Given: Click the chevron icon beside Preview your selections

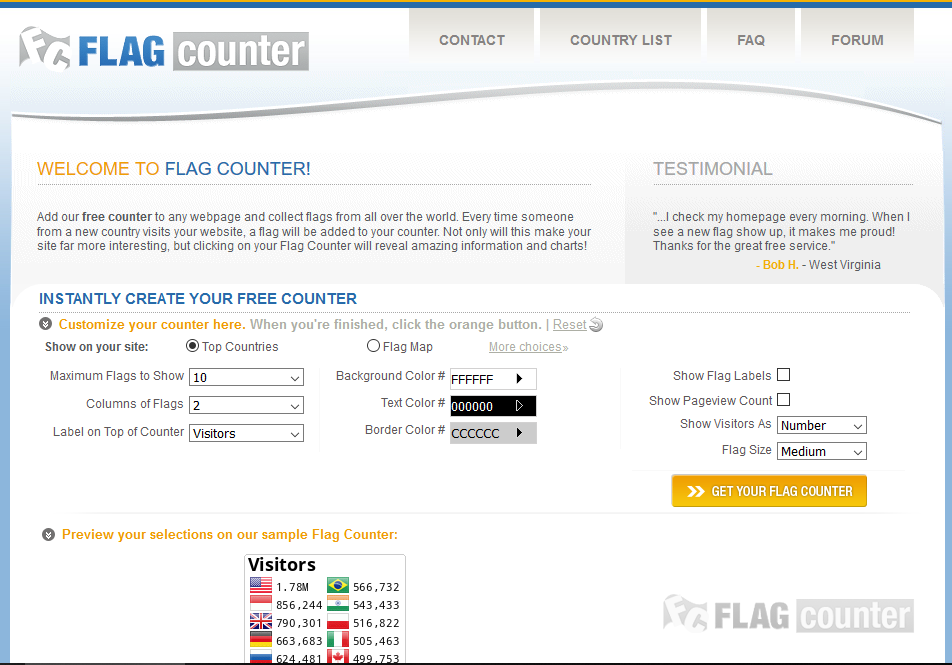Looking at the screenshot, I should tap(49, 534).
